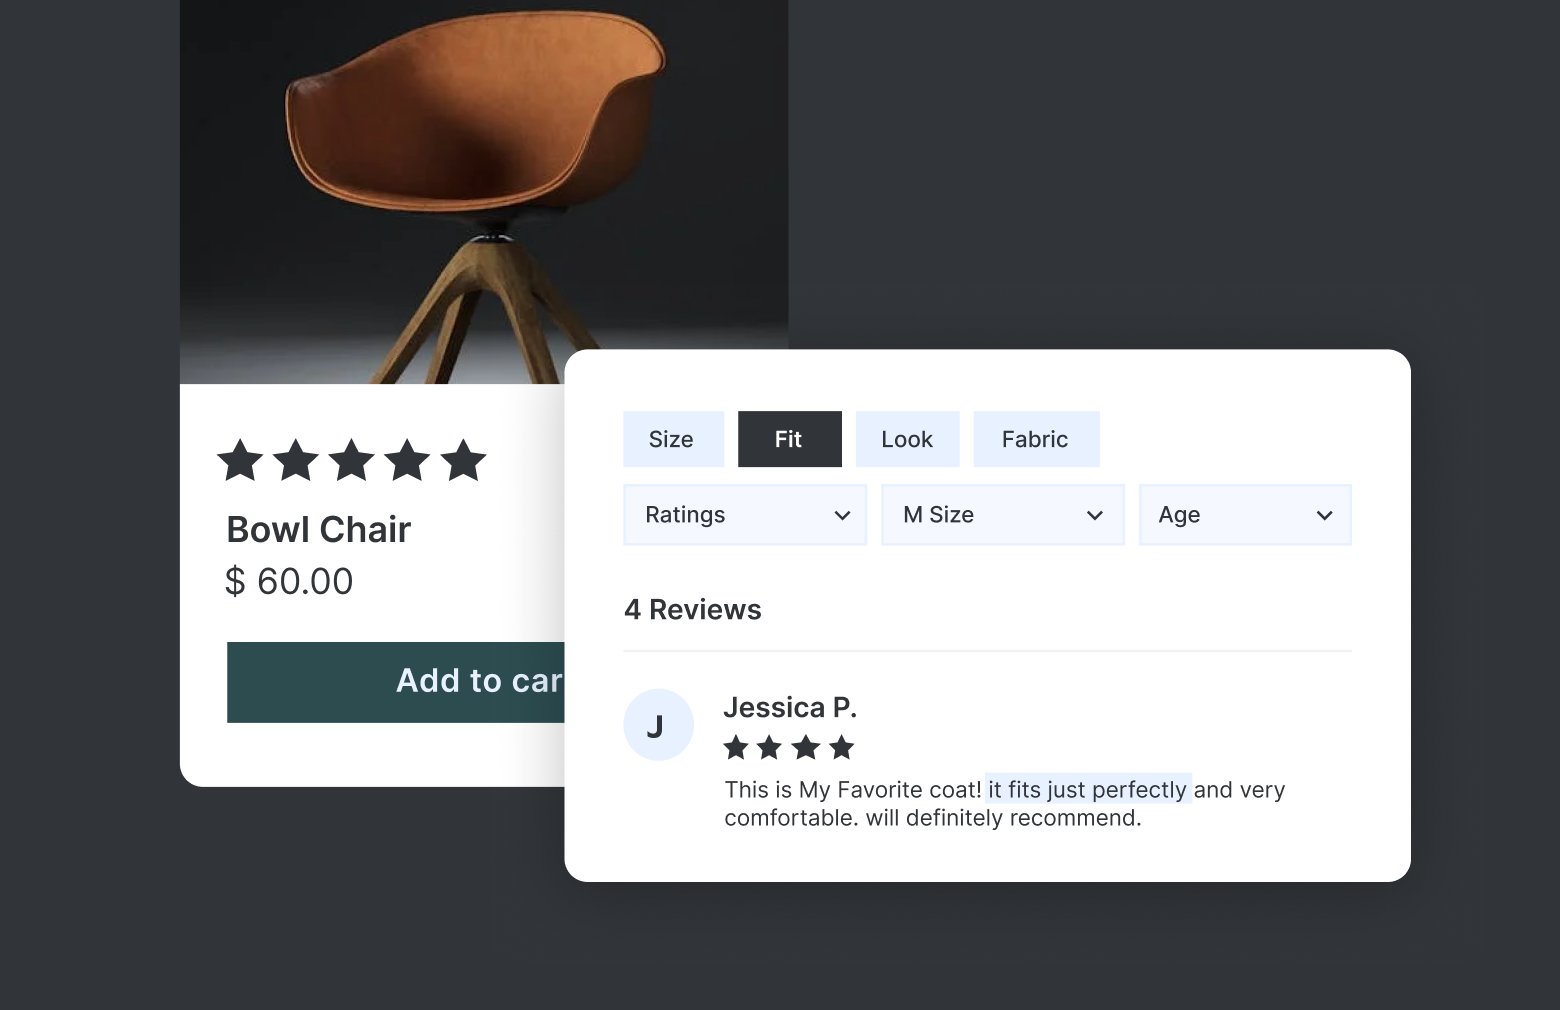Image resolution: width=1560 pixels, height=1010 pixels.
Task: Click the third product rating star
Action: pyautogui.click(x=351, y=461)
